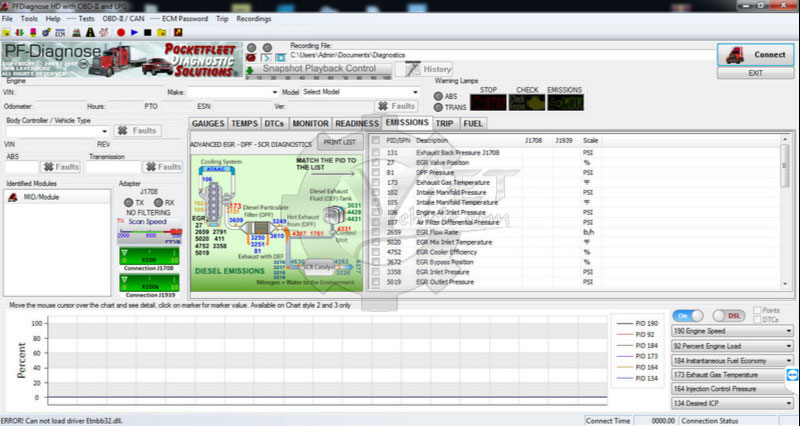This screenshot has height=426, width=800.
Task: Click the blue checkmark toolbar icon
Action: (46, 33)
